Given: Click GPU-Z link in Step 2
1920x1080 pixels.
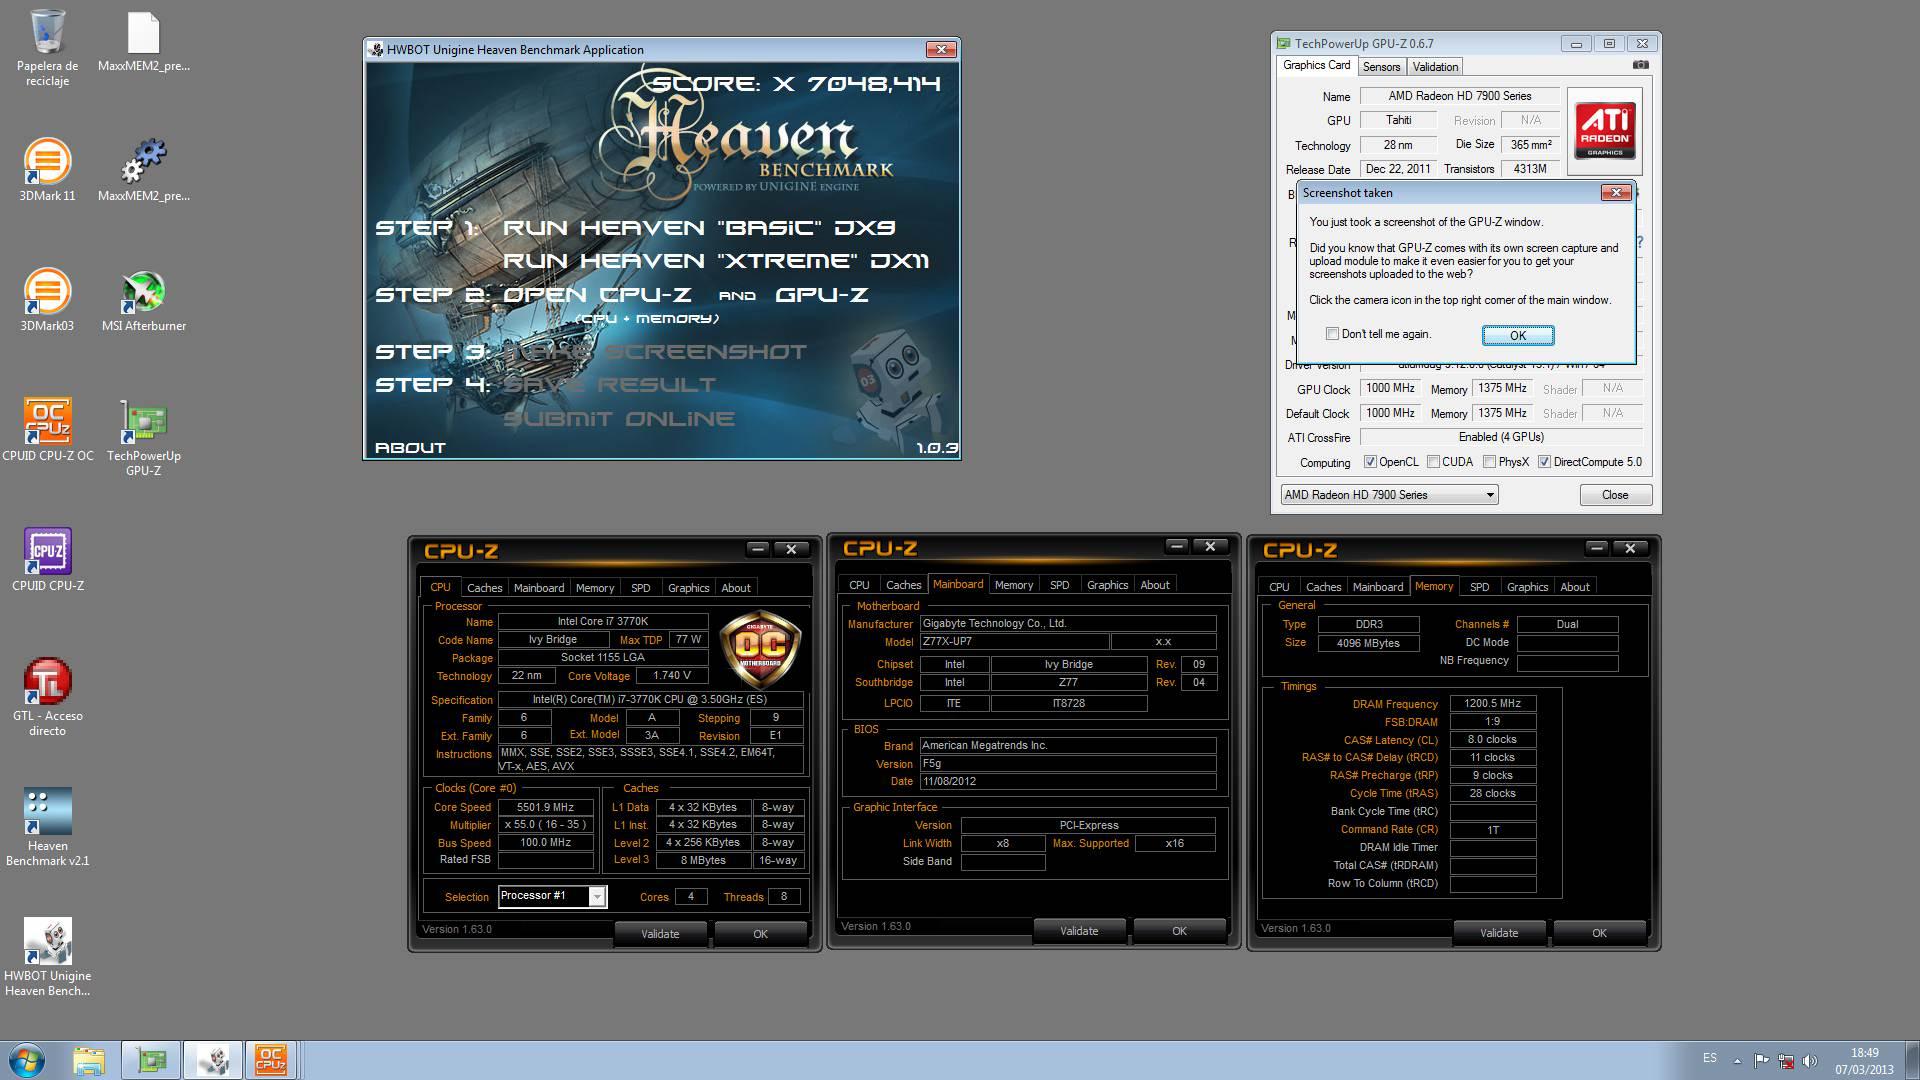Looking at the screenshot, I should click(x=821, y=295).
